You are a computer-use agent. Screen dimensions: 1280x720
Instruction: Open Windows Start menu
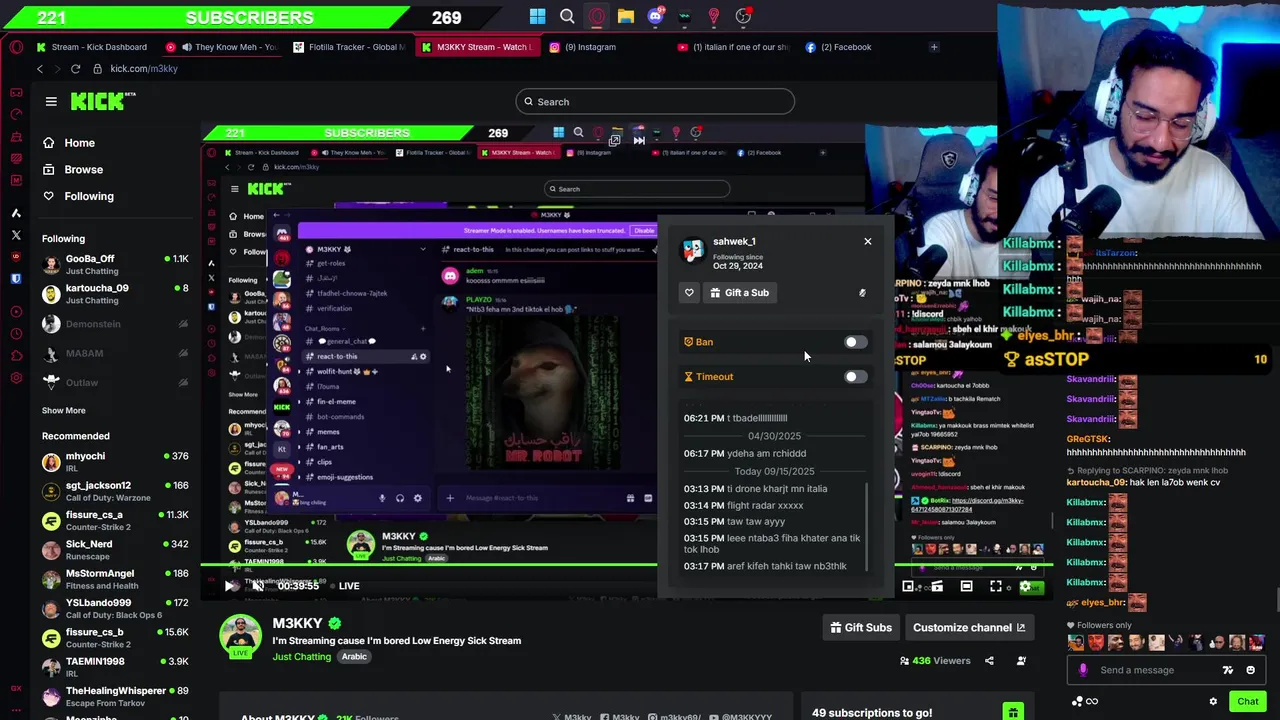(538, 16)
